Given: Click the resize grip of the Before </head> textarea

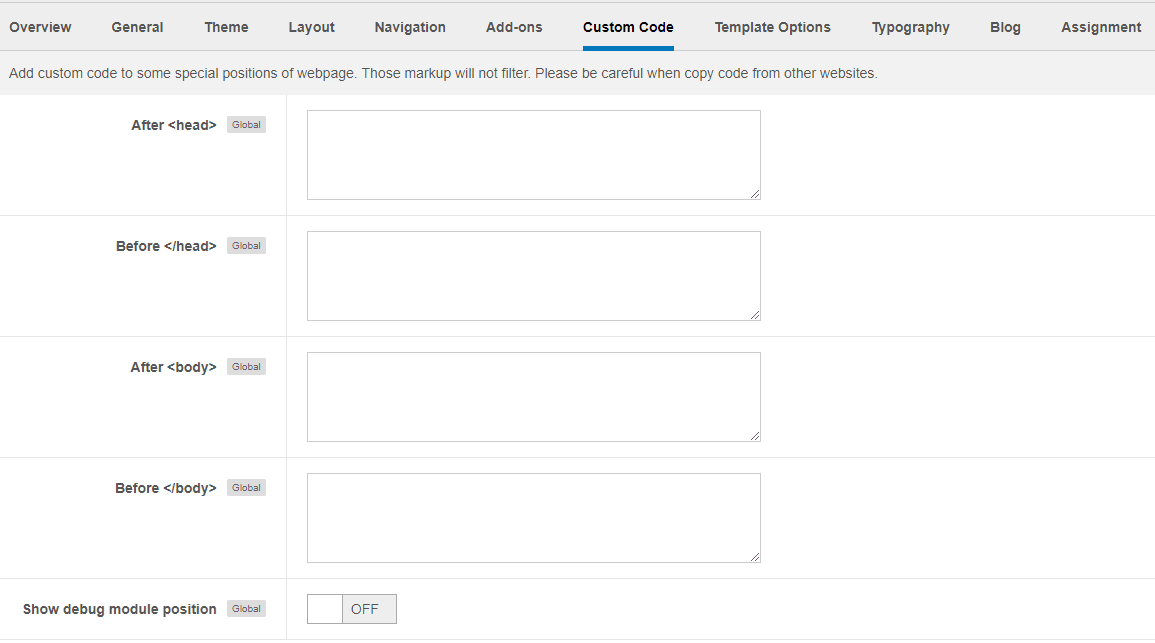Looking at the screenshot, I should pos(756,316).
